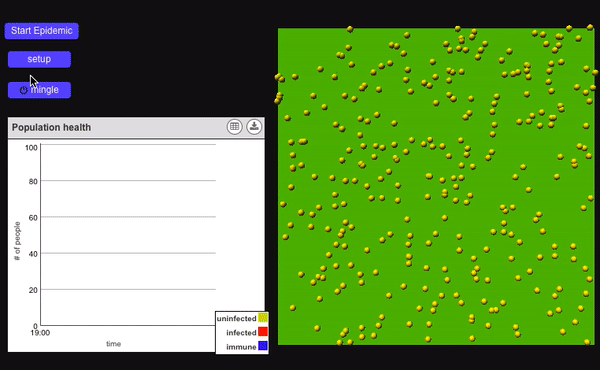
Task: Select the 'uninfected' legend label
Action: [x=236, y=318]
